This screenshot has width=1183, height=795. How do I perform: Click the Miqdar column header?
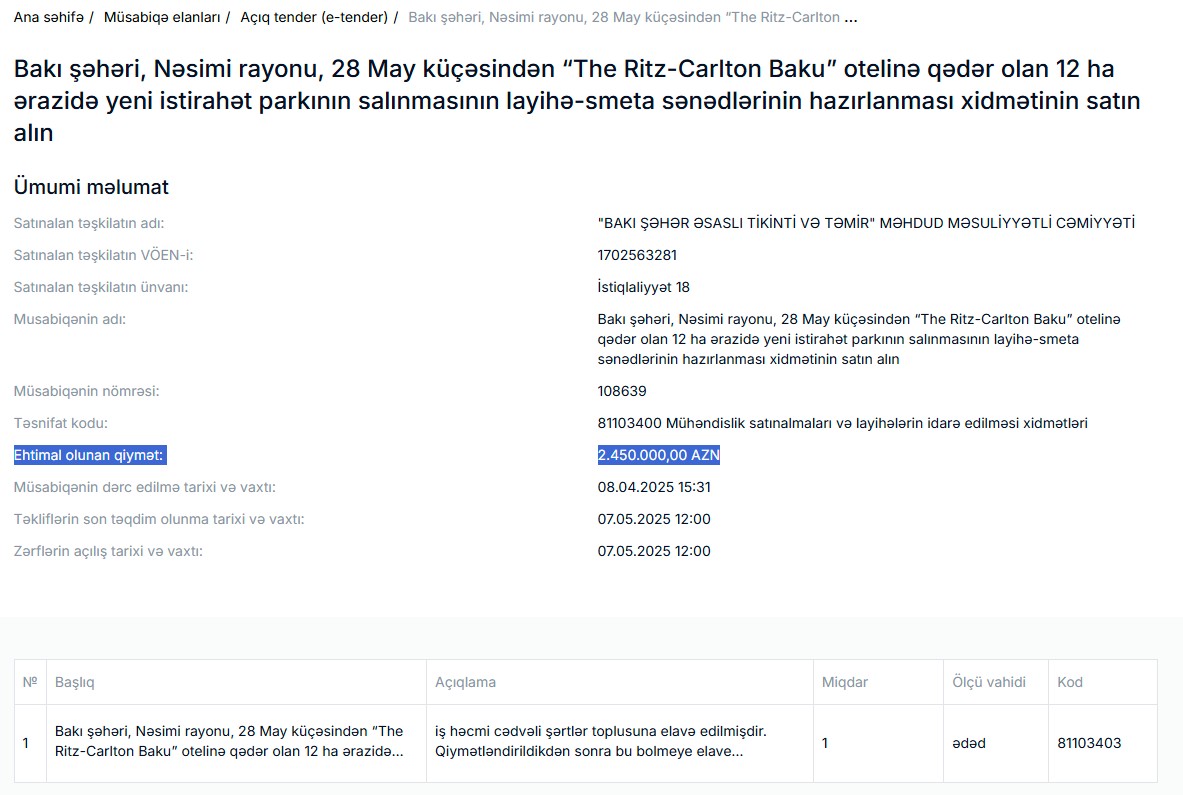click(845, 682)
